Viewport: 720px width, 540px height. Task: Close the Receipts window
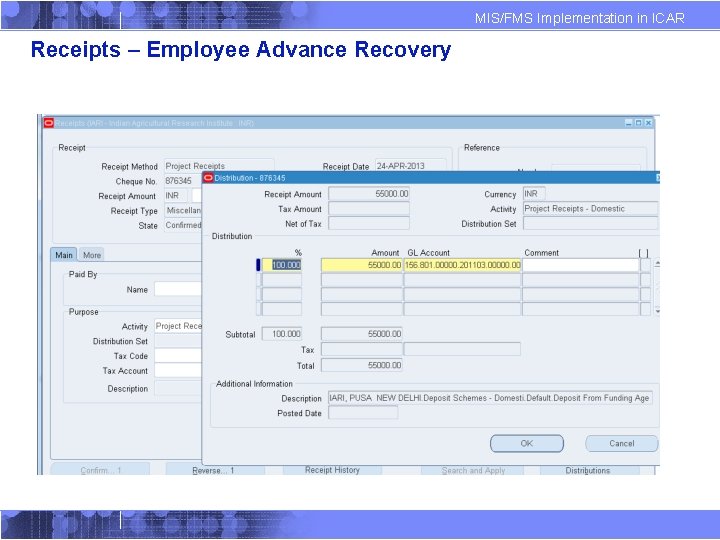click(648, 123)
